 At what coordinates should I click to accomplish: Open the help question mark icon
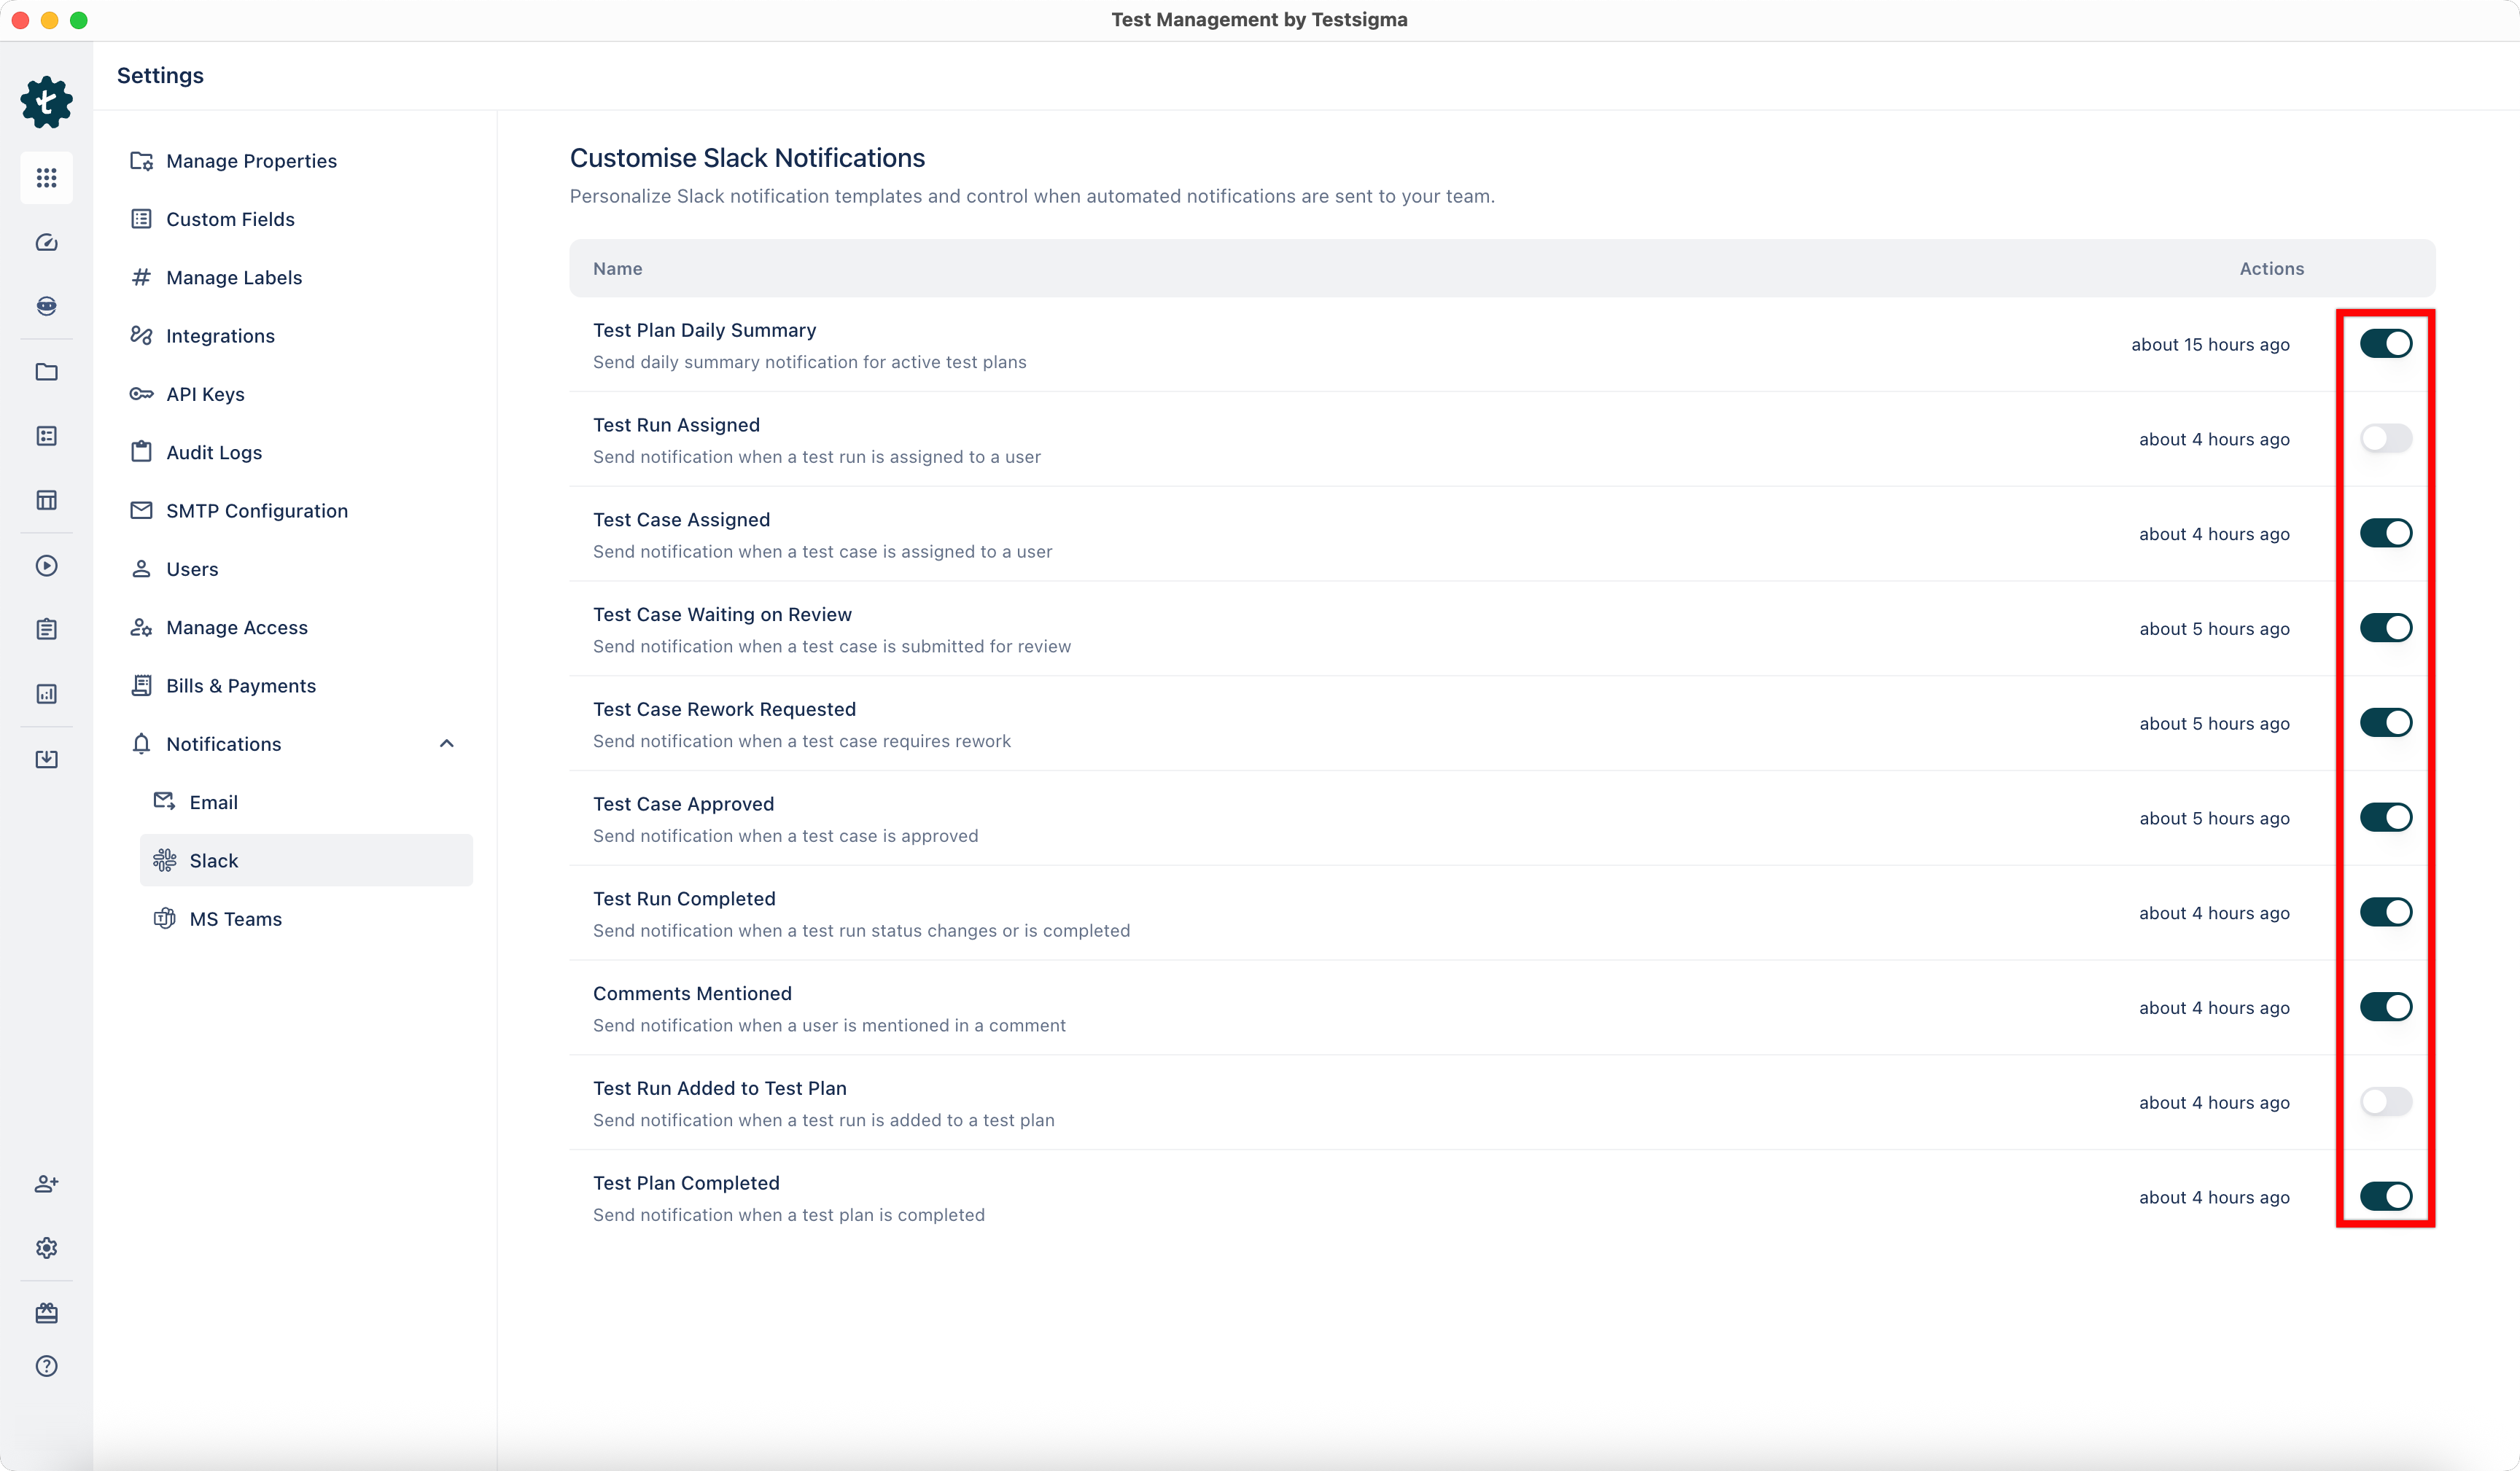coord(46,1366)
